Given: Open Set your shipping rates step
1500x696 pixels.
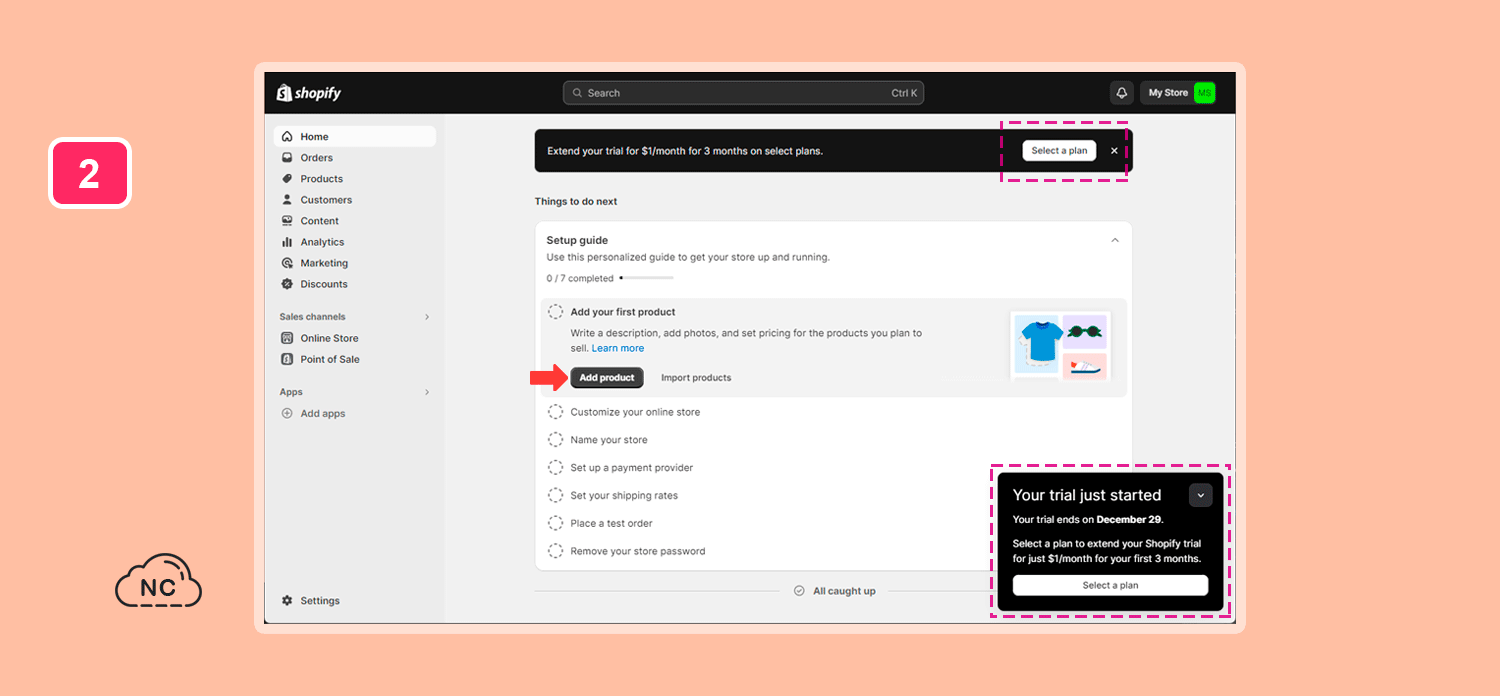Looking at the screenshot, I should pyautogui.click(x=624, y=496).
